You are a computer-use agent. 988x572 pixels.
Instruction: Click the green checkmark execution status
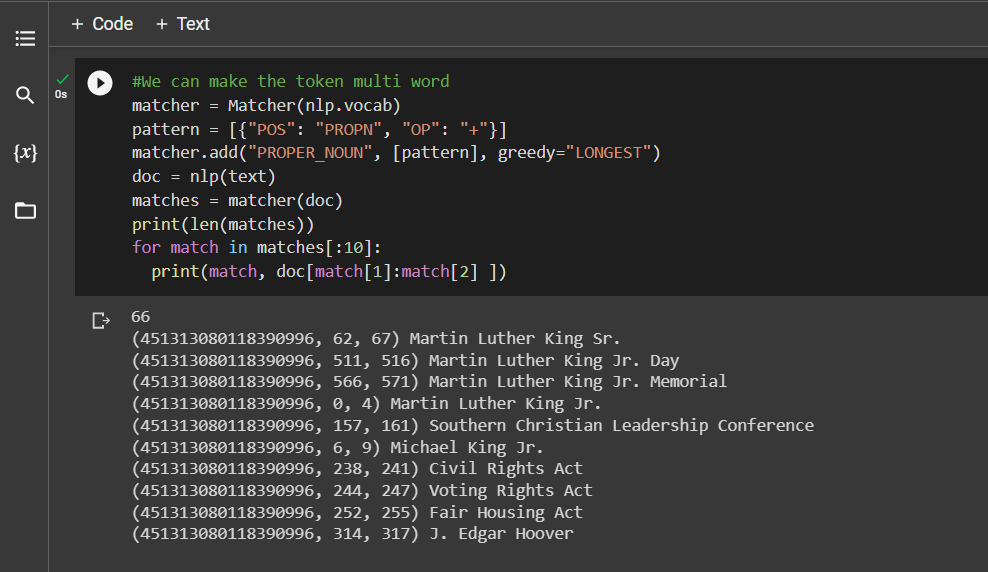click(x=62, y=79)
